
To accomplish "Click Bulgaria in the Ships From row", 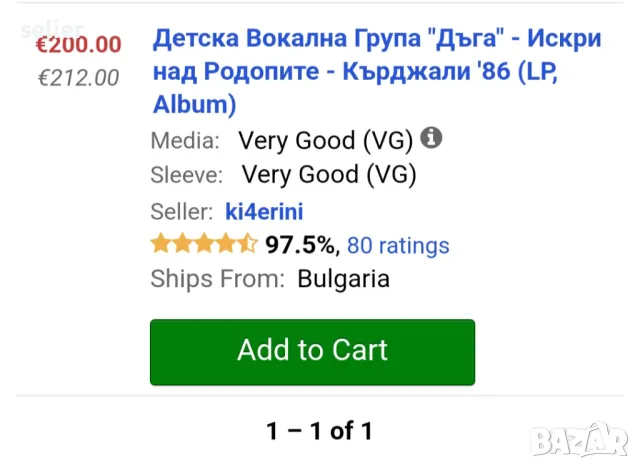I will point(343,279).
